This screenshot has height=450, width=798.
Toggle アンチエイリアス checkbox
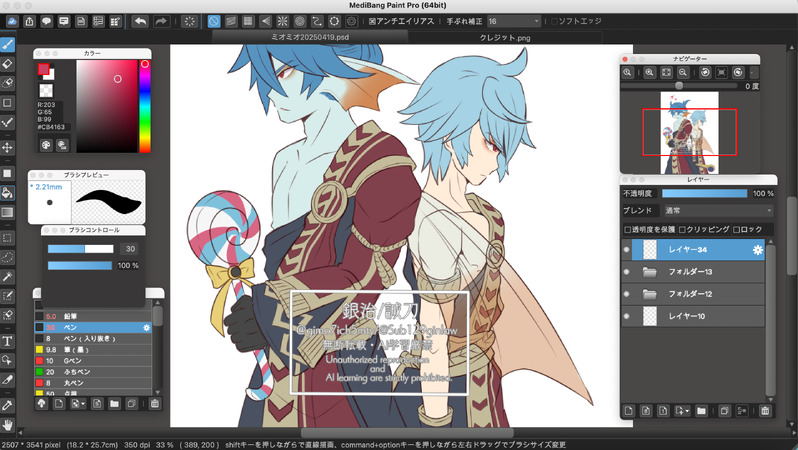click(x=372, y=21)
